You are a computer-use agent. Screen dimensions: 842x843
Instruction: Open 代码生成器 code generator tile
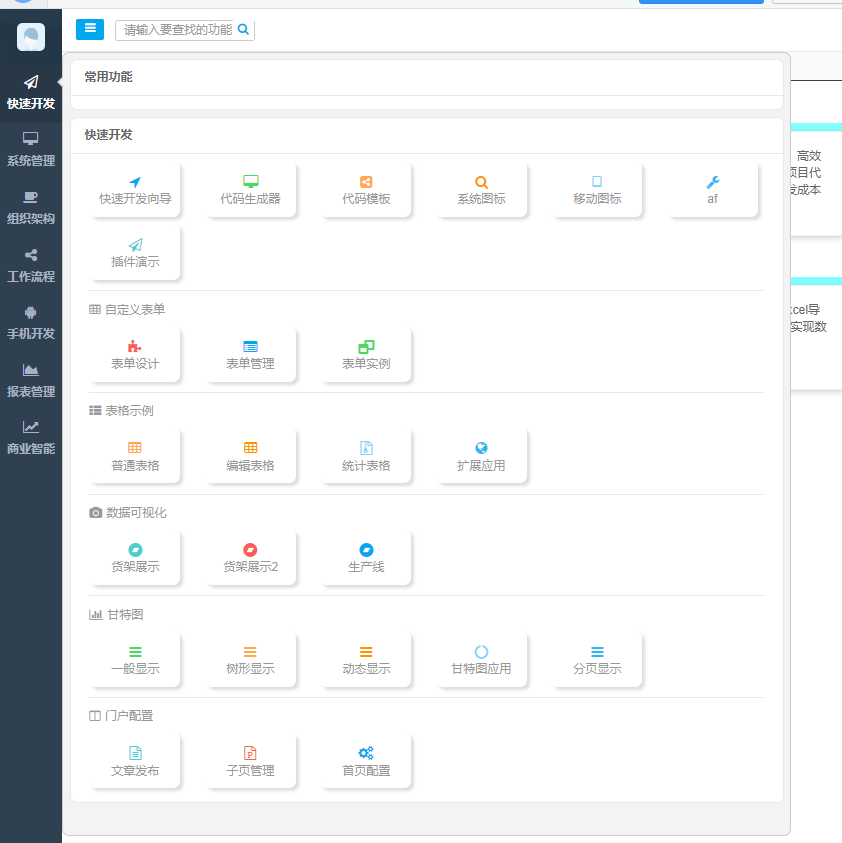click(251, 190)
